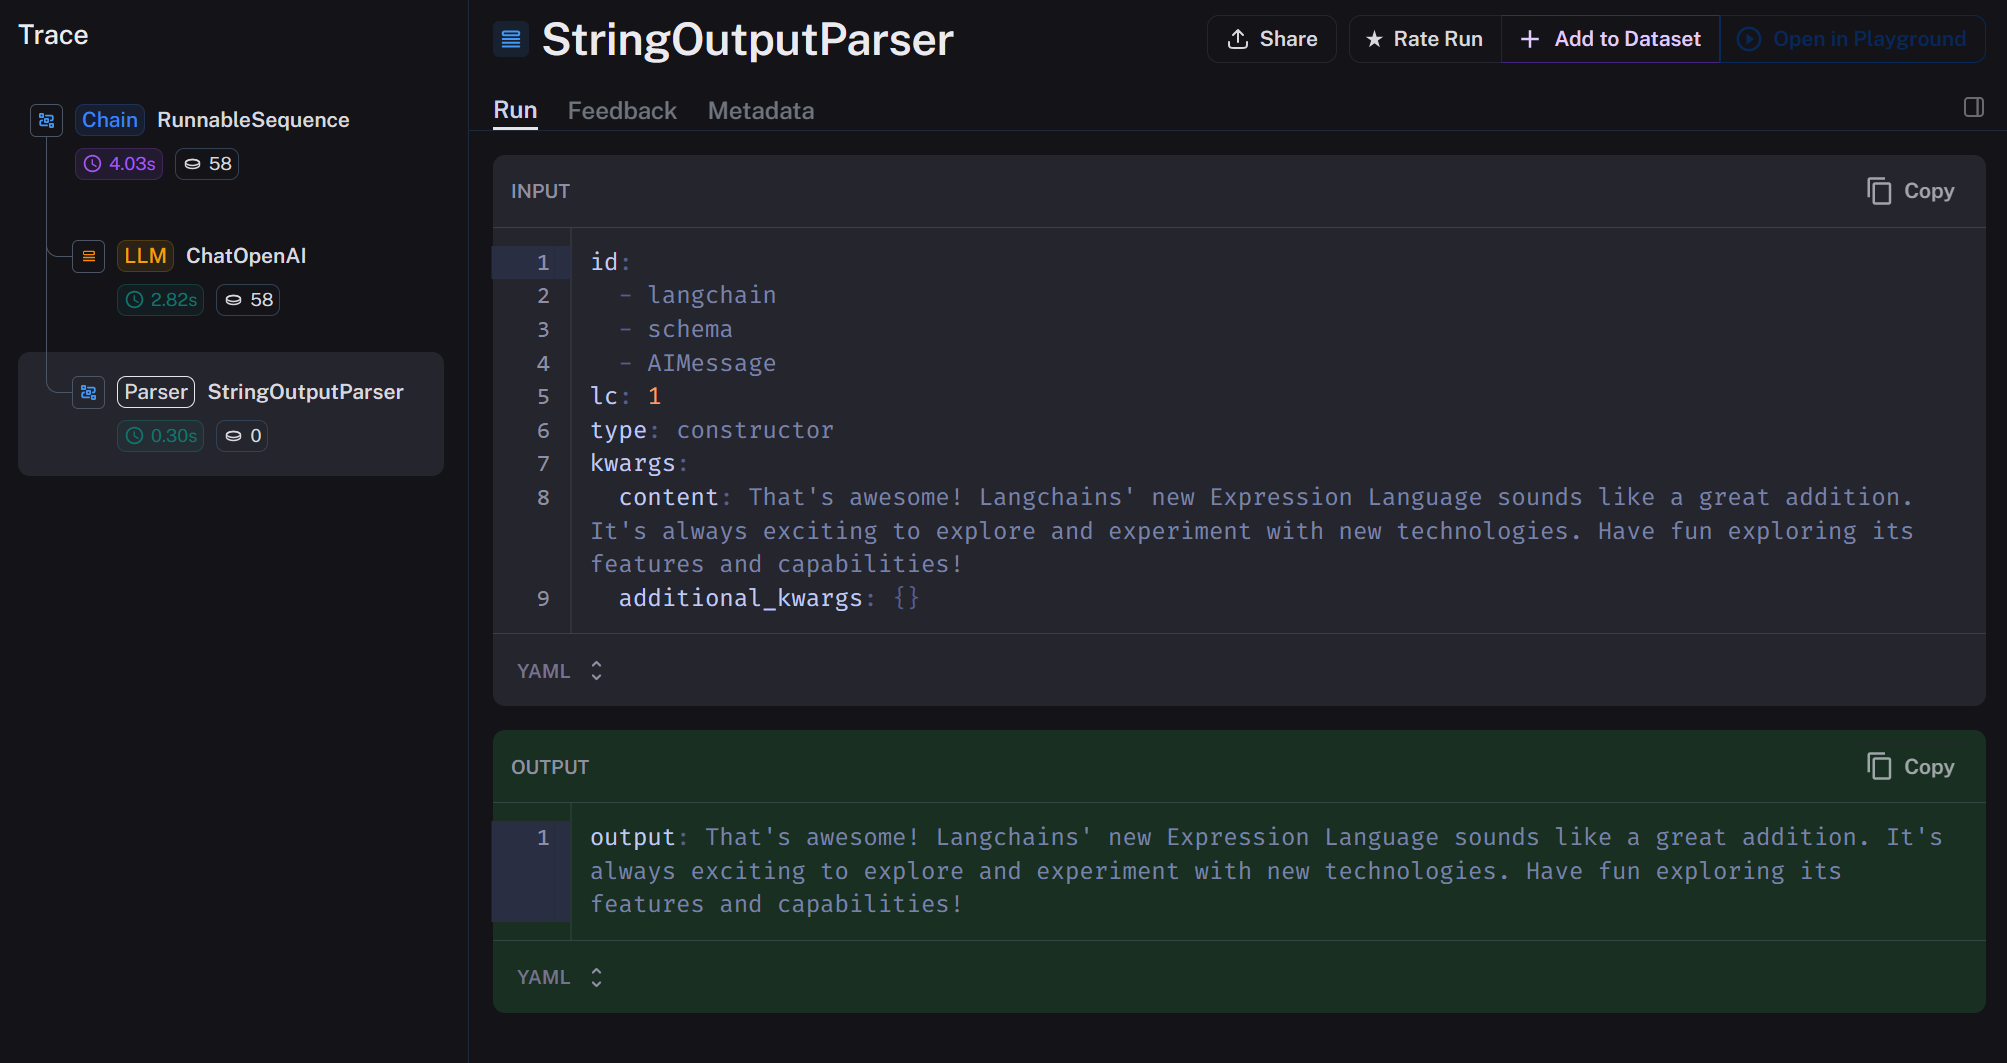Viewport: 2007px width, 1063px height.
Task: Select the ChatOpenAI run in trace tree
Action: (x=246, y=256)
